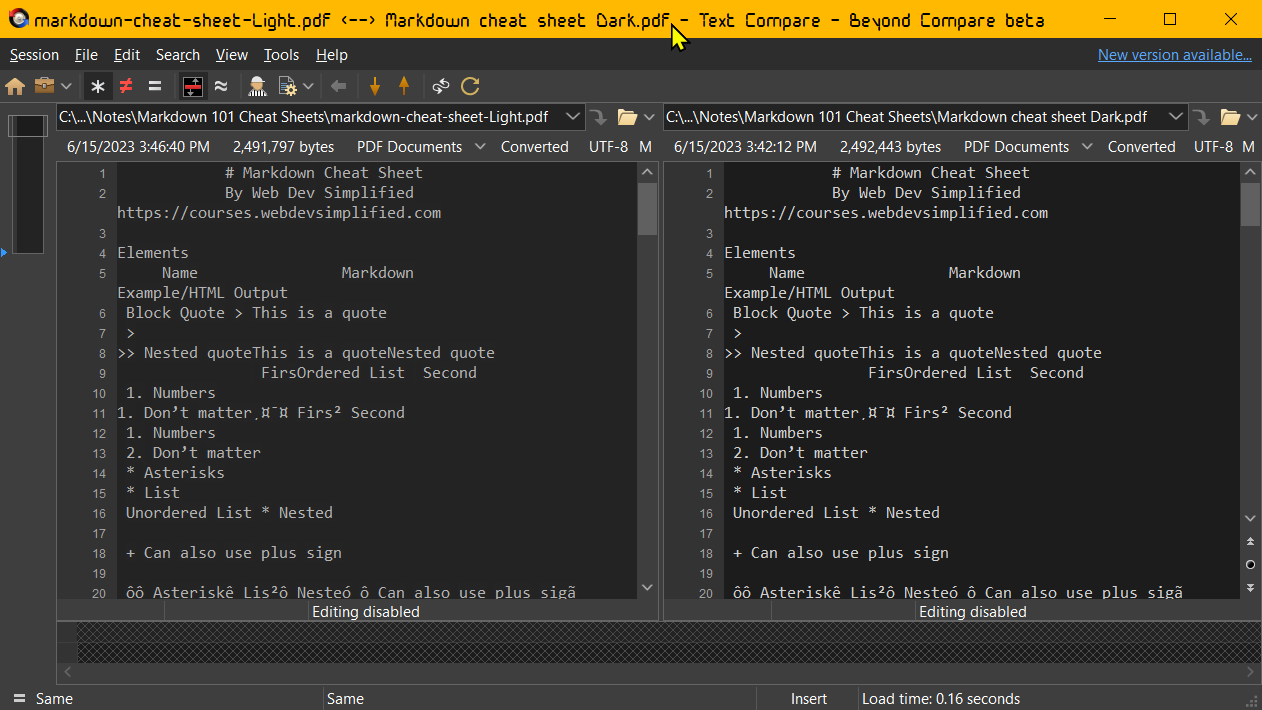Click the New version available link
Viewport: 1262px width, 710px height.
click(1175, 55)
